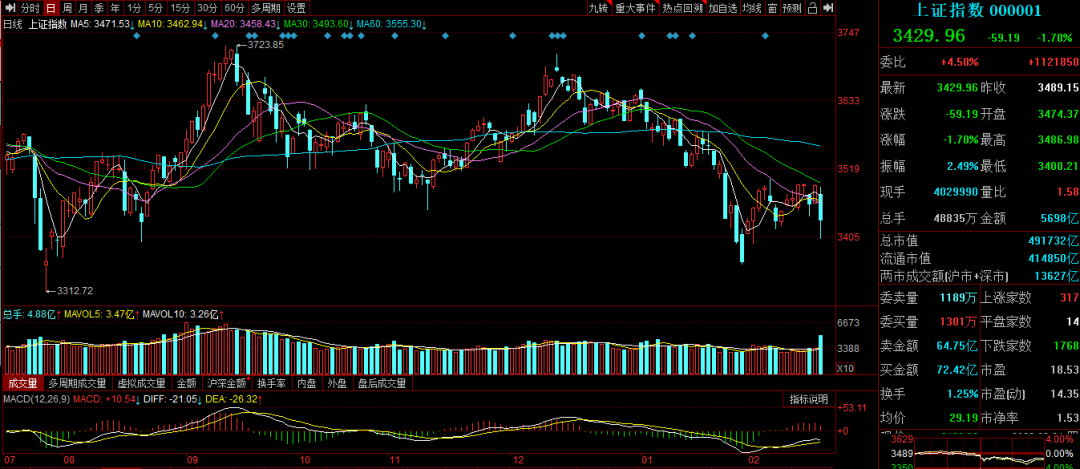The height and width of the screenshot is (469, 1080).
Task: Click the last blue diamond event marker
Action: click(x=765, y=35)
